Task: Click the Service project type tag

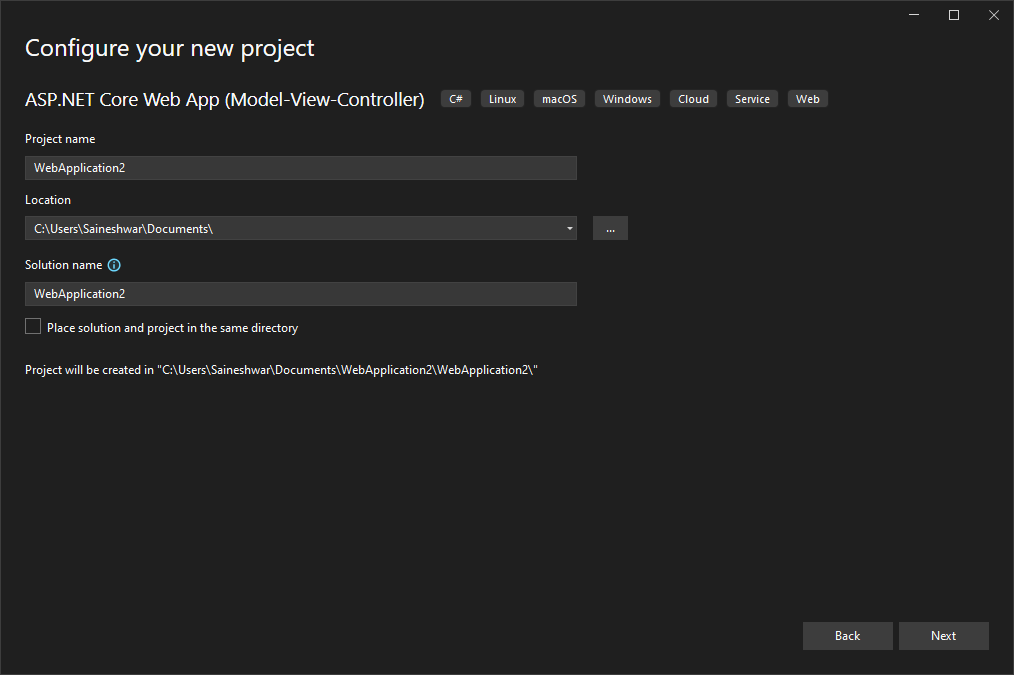Action: point(752,98)
